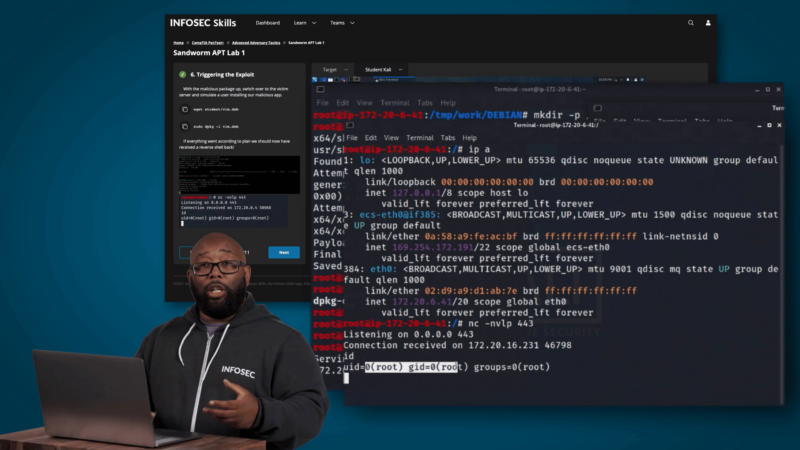Image resolution: width=800 pixels, height=450 pixels.
Task: Click the copy icon beside sudo dpkg command
Action: pos(185,127)
